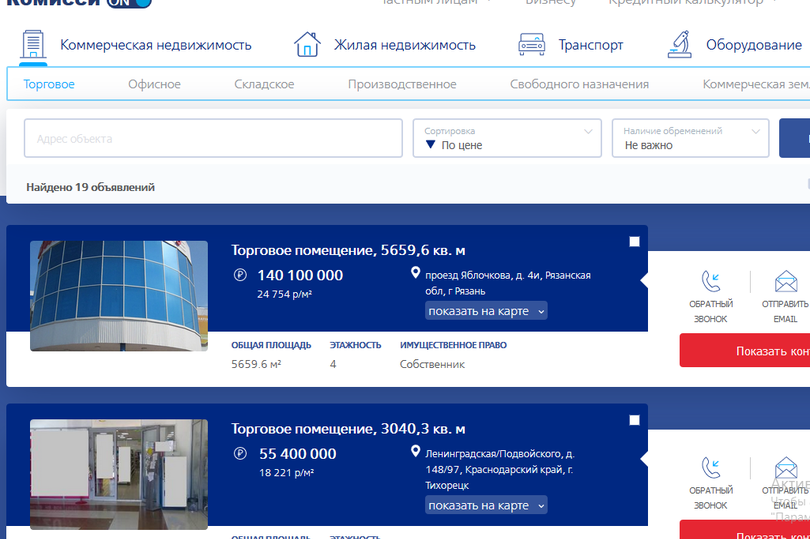This screenshot has width=810, height=539.
Task: Open the Сортировка dropdown
Action: (507, 139)
